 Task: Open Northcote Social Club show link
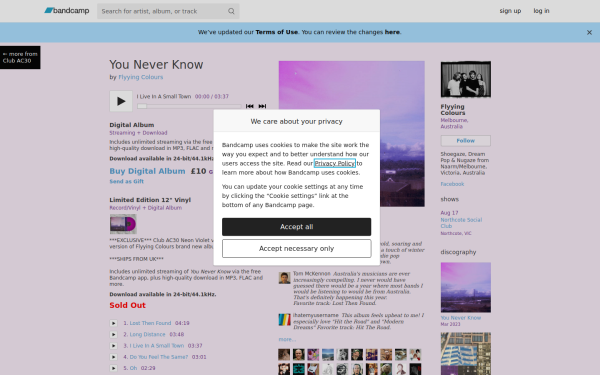click(x=461, y=223)
